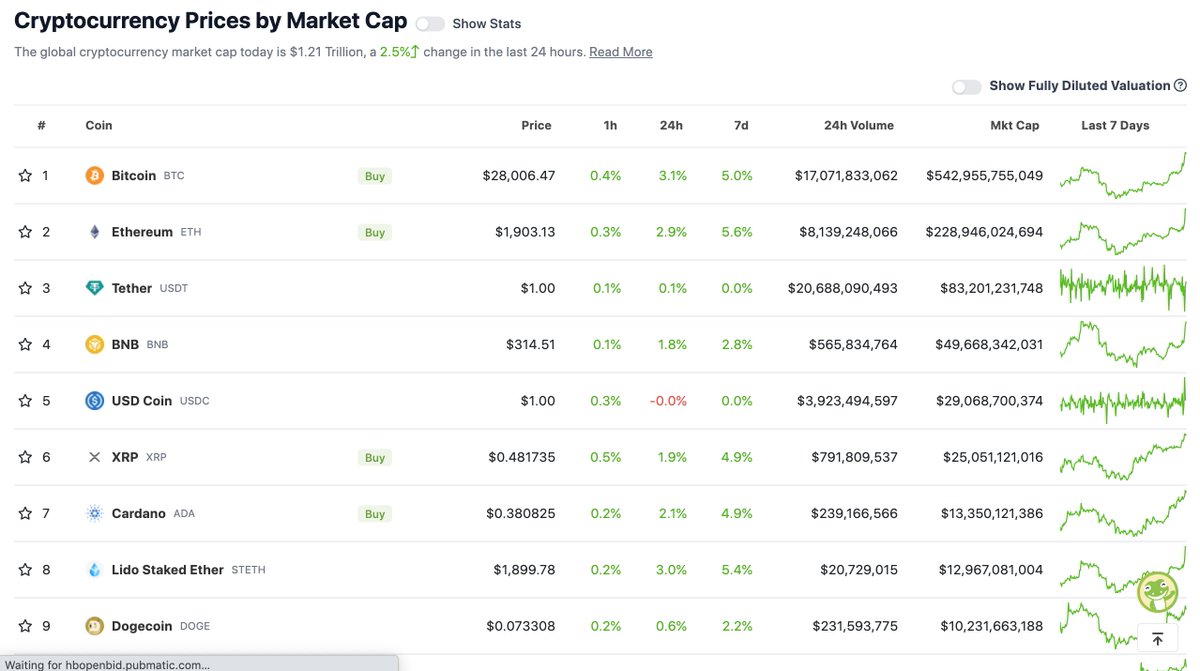Star BNB as a favorite
This screenshot has width=1200, height=671.
(x=25, y=344)
